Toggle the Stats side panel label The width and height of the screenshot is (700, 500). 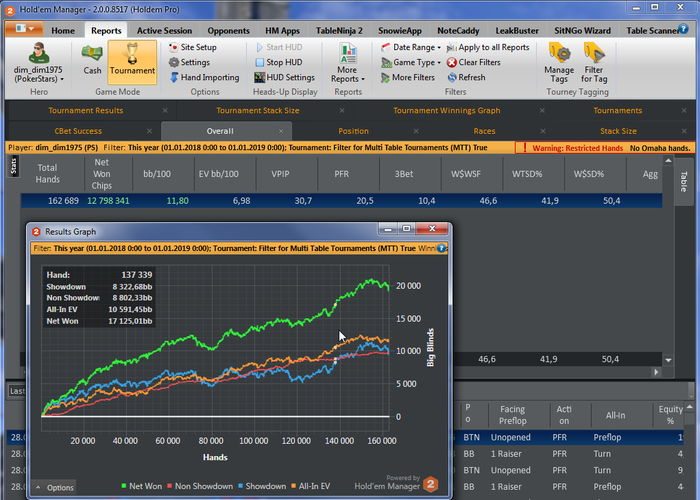point(13,166)
